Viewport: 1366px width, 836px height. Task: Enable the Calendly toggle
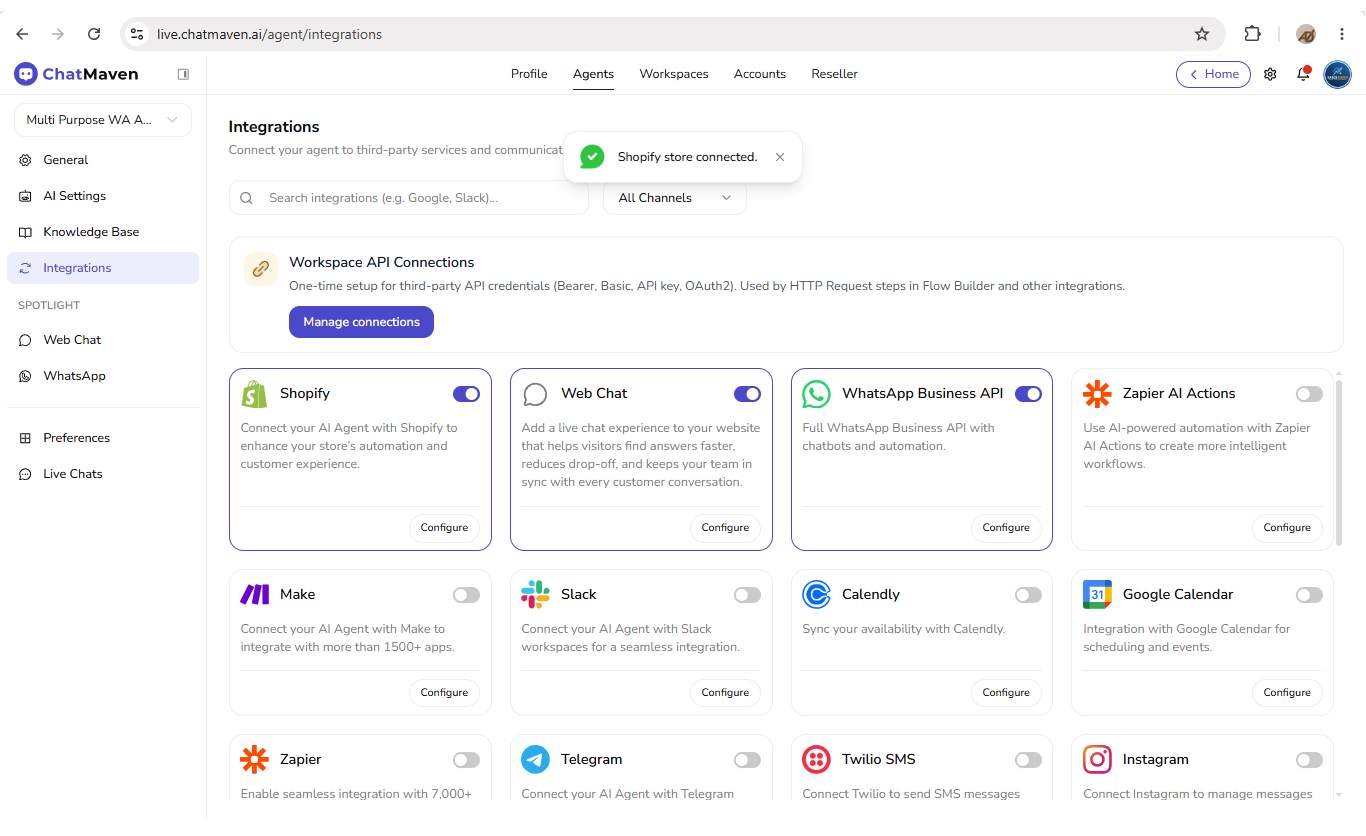[x=1028, y=595]
